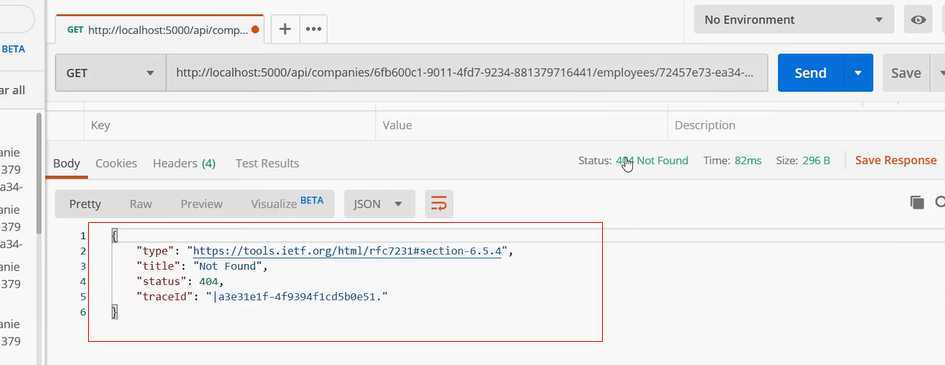Select the Raw view mode
Image resolution: width=945 pixels, height=365 pixels.
click(x=140, y=204)
